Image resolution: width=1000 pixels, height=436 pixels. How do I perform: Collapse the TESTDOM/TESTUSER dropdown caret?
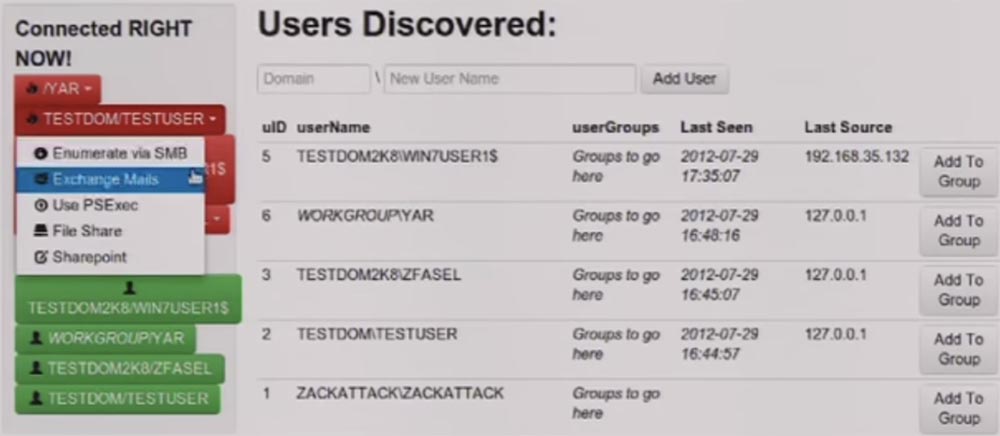point(212,120)
